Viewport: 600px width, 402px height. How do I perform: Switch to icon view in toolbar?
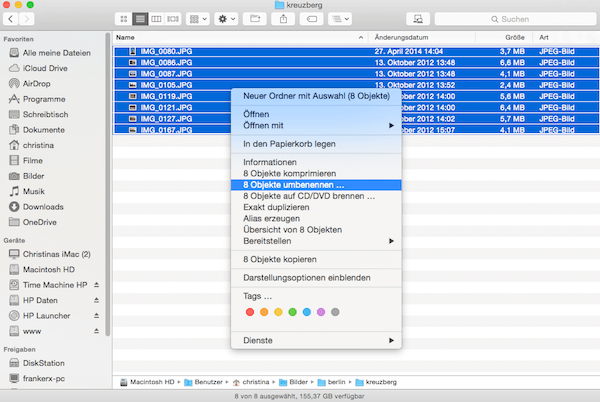pyautogui.click(x=123, y=19)
